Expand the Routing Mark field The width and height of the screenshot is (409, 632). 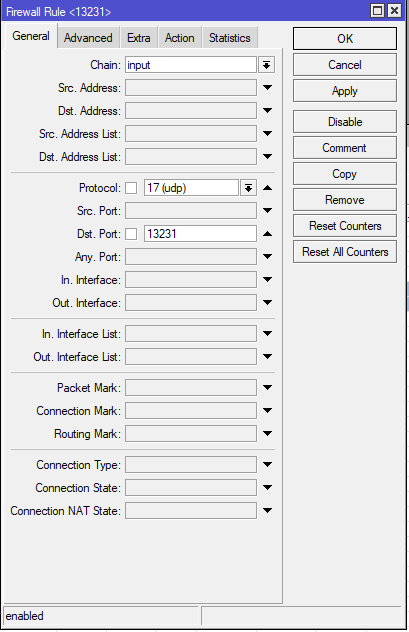click(x=268, y=433)
